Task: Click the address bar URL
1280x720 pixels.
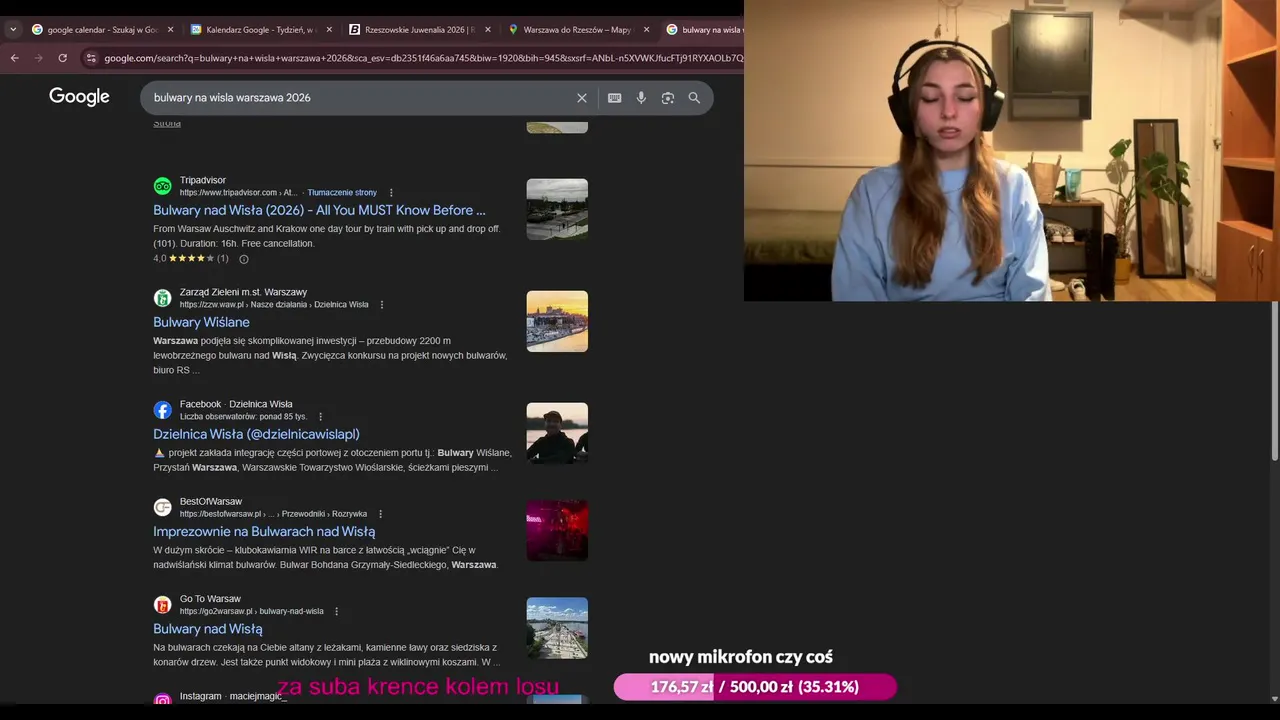Action: [x=423, y=58]
